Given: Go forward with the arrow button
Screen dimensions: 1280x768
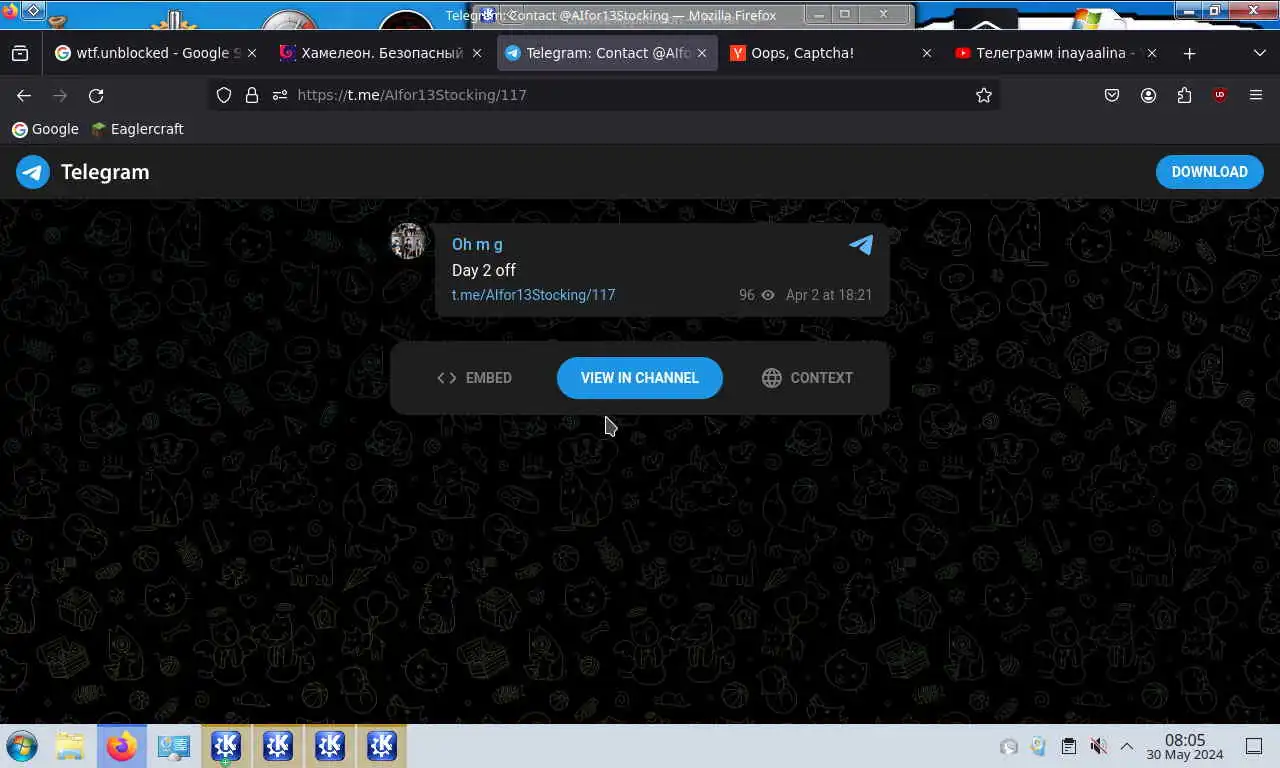Looking at the screenshot, I should point(60,95).
